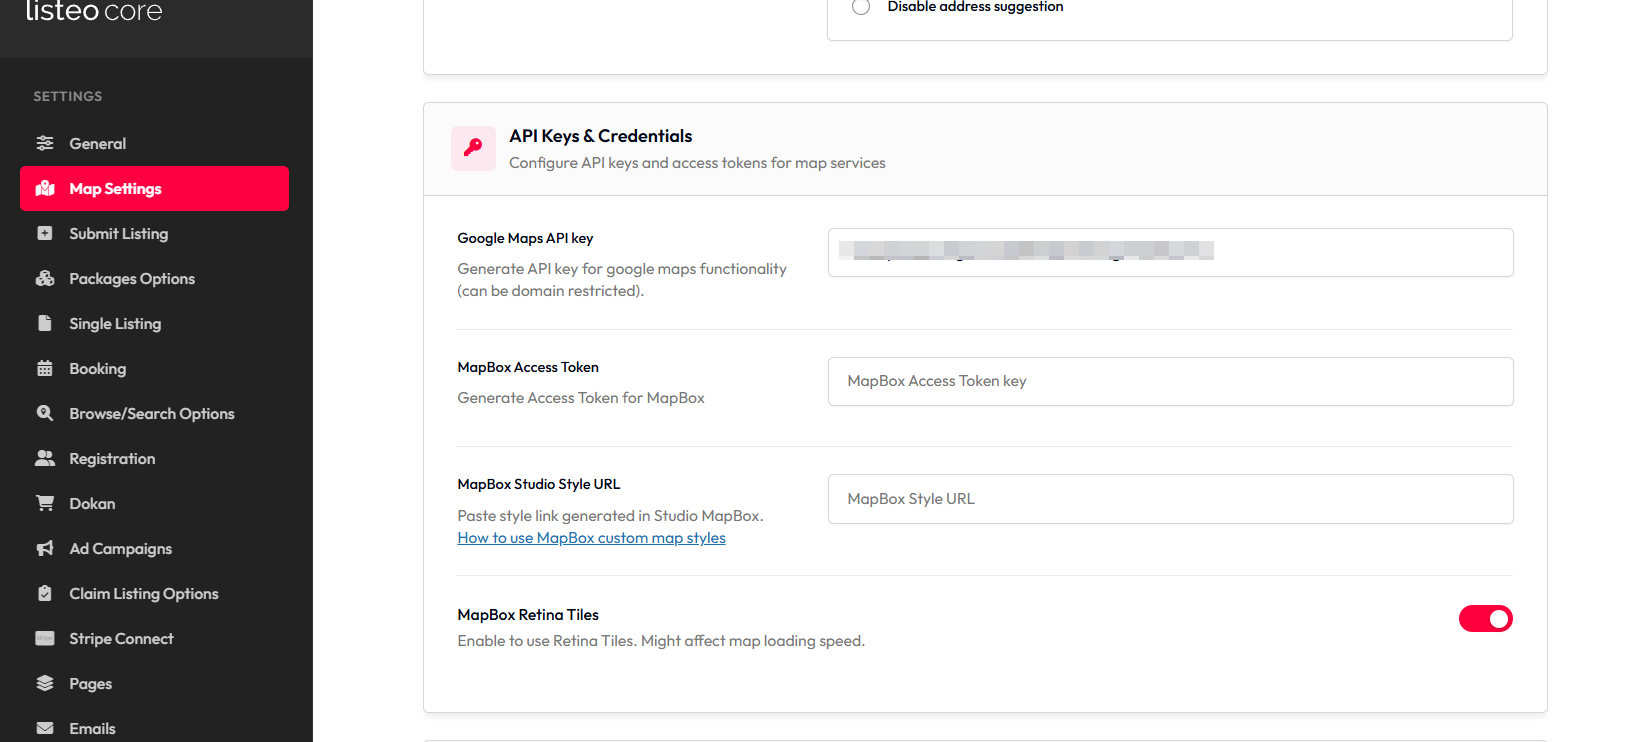Click the Browse/Search Options magnifier icon

pyautogui.click(x=45, y=413)
